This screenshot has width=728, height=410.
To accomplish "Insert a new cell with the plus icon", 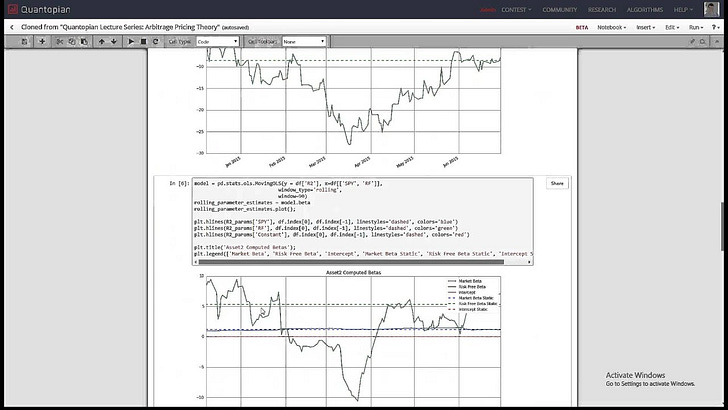I will [x=42, y=41].
